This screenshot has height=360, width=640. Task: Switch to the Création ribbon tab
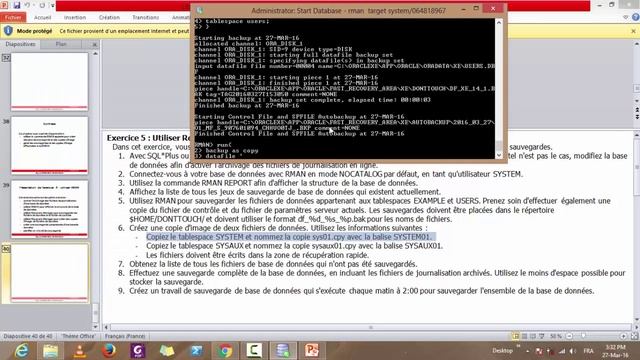109,18
